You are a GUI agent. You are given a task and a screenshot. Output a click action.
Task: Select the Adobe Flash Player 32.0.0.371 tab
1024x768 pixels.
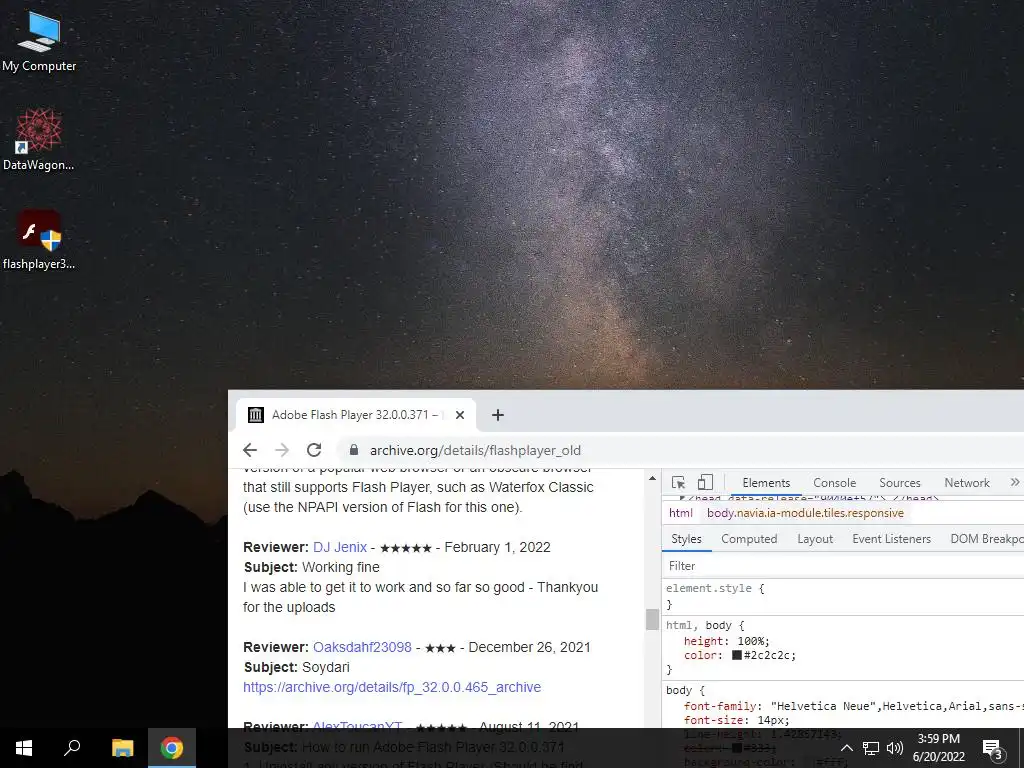[355, 415]
